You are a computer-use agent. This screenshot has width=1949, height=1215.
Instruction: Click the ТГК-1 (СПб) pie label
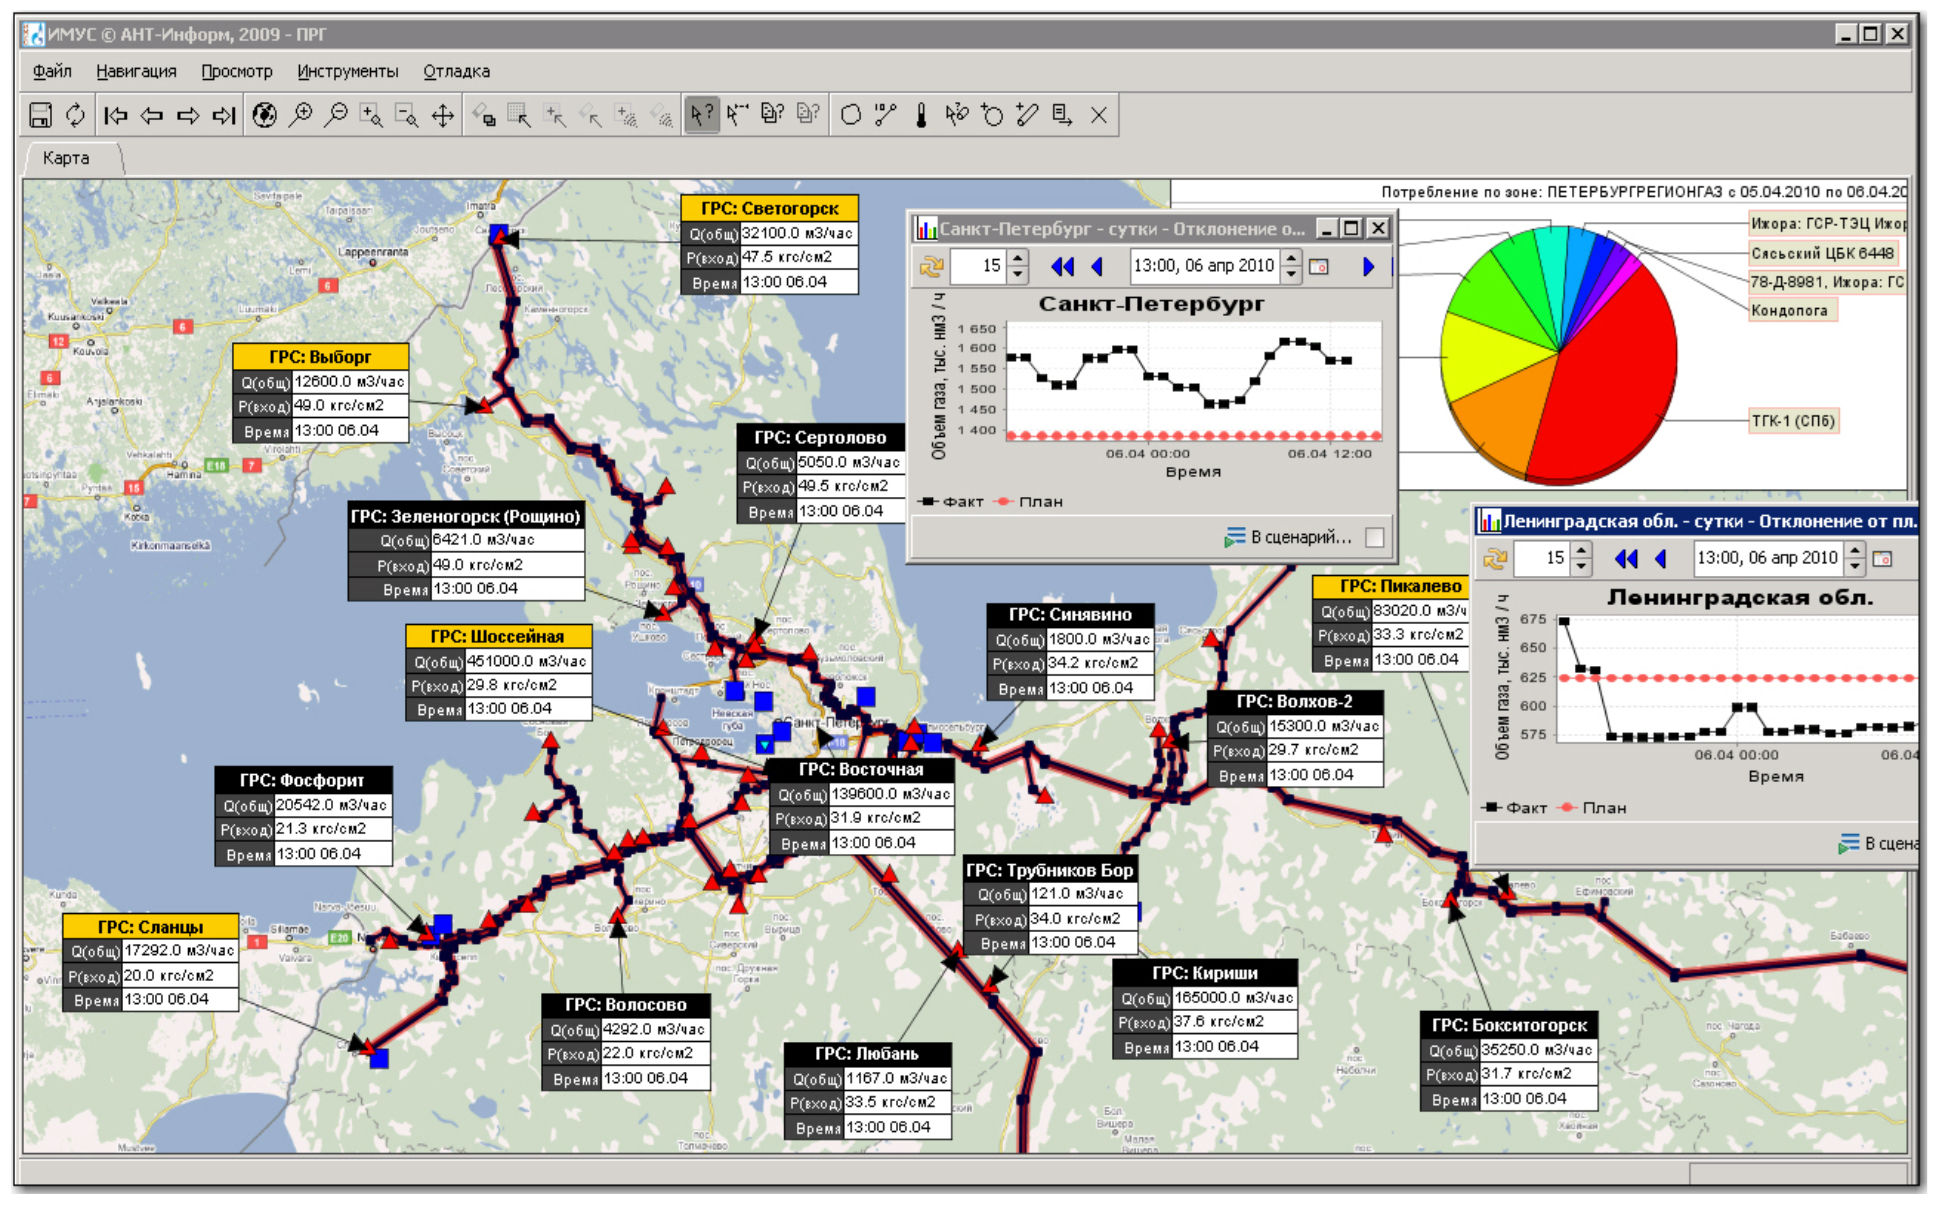coord(1793,421)
